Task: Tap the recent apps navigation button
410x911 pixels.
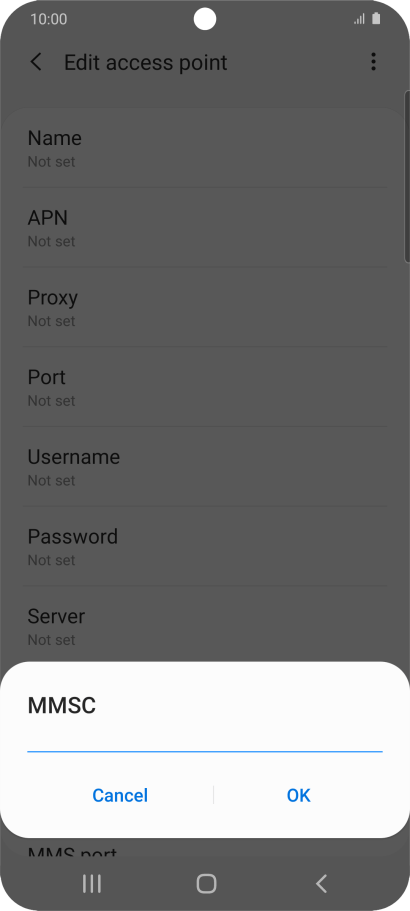Action: pyautogui.click(x=92, y=883)
